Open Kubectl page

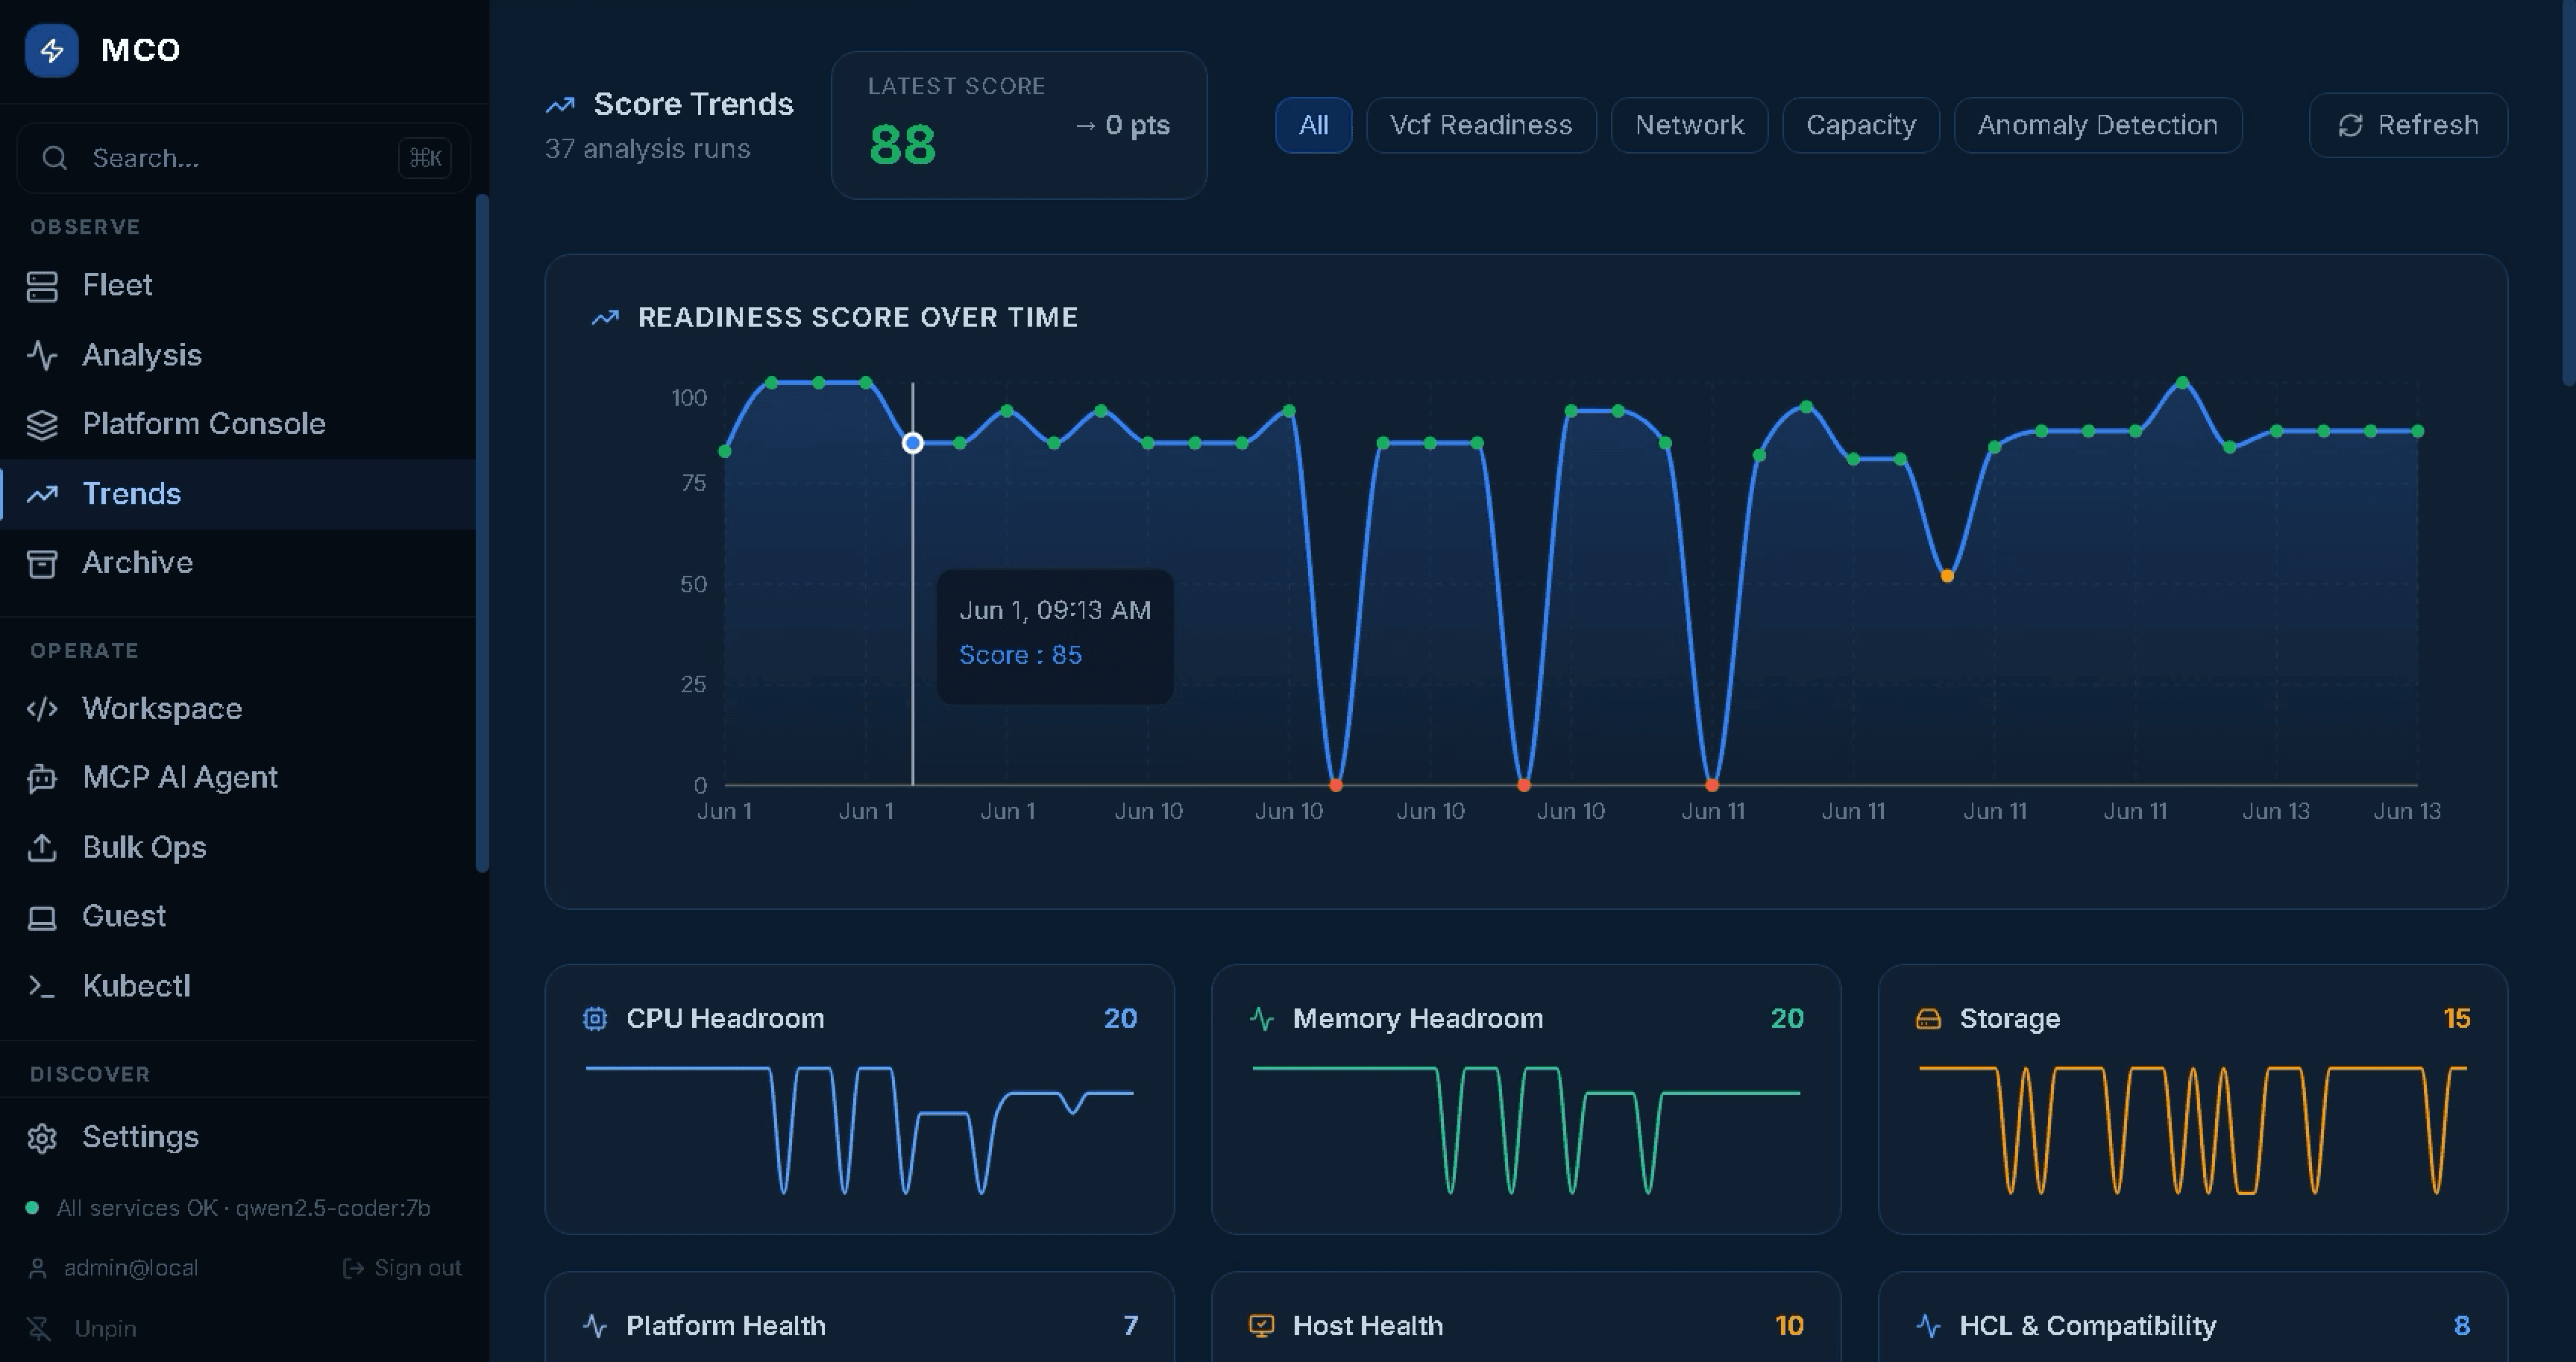pyautogui.click(x=238, y=986)
